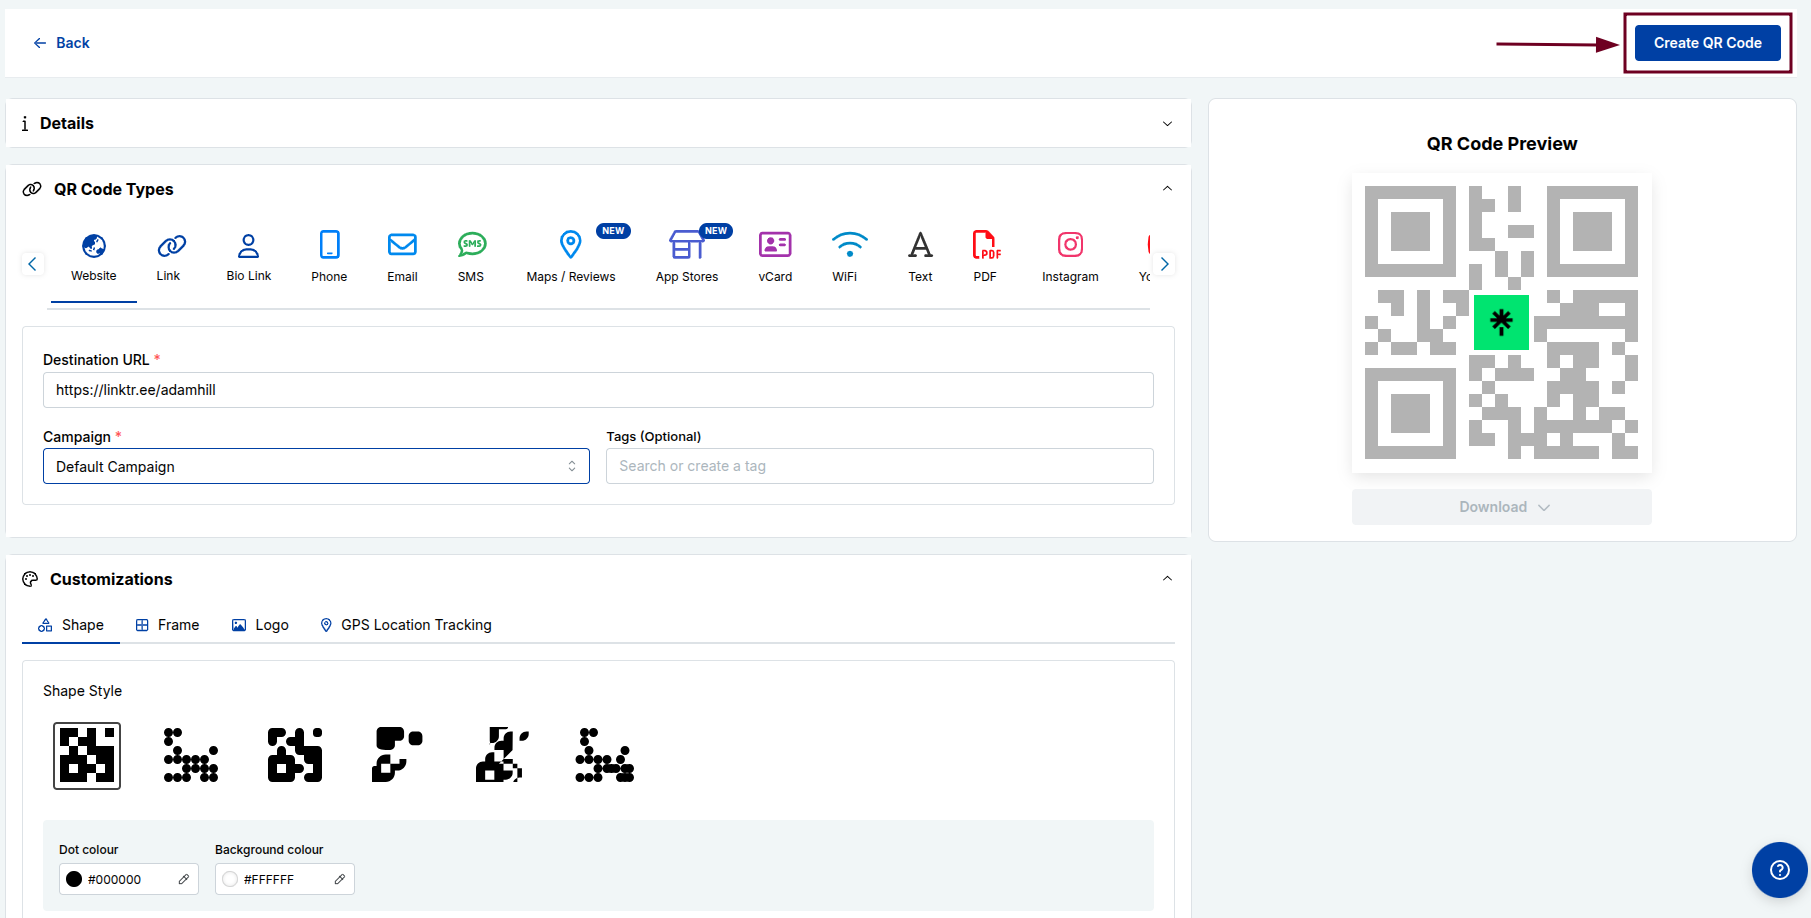Choose the SMS QR code type
This screenshot has height=918, width=1811.
pyautogui.click(x=470, y=256)
